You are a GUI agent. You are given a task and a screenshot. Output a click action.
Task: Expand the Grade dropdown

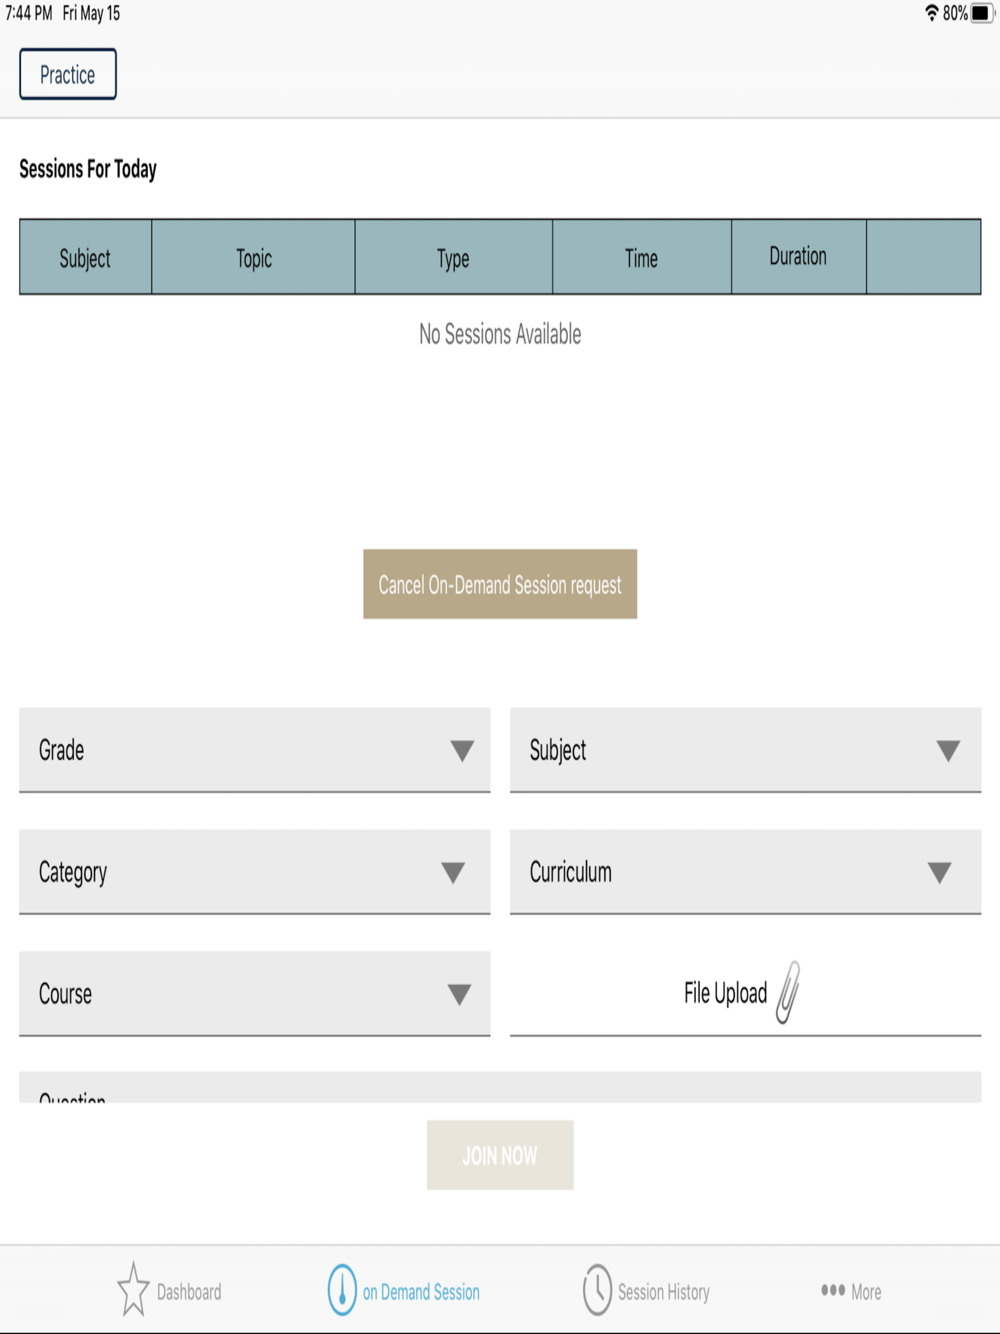tap(255, 750)
